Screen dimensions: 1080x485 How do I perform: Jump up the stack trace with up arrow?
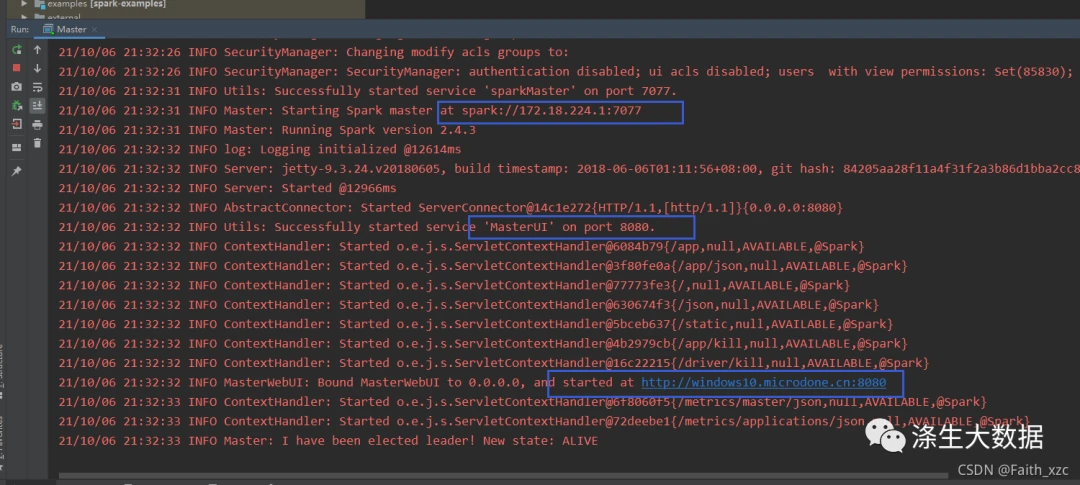point(37,50)
